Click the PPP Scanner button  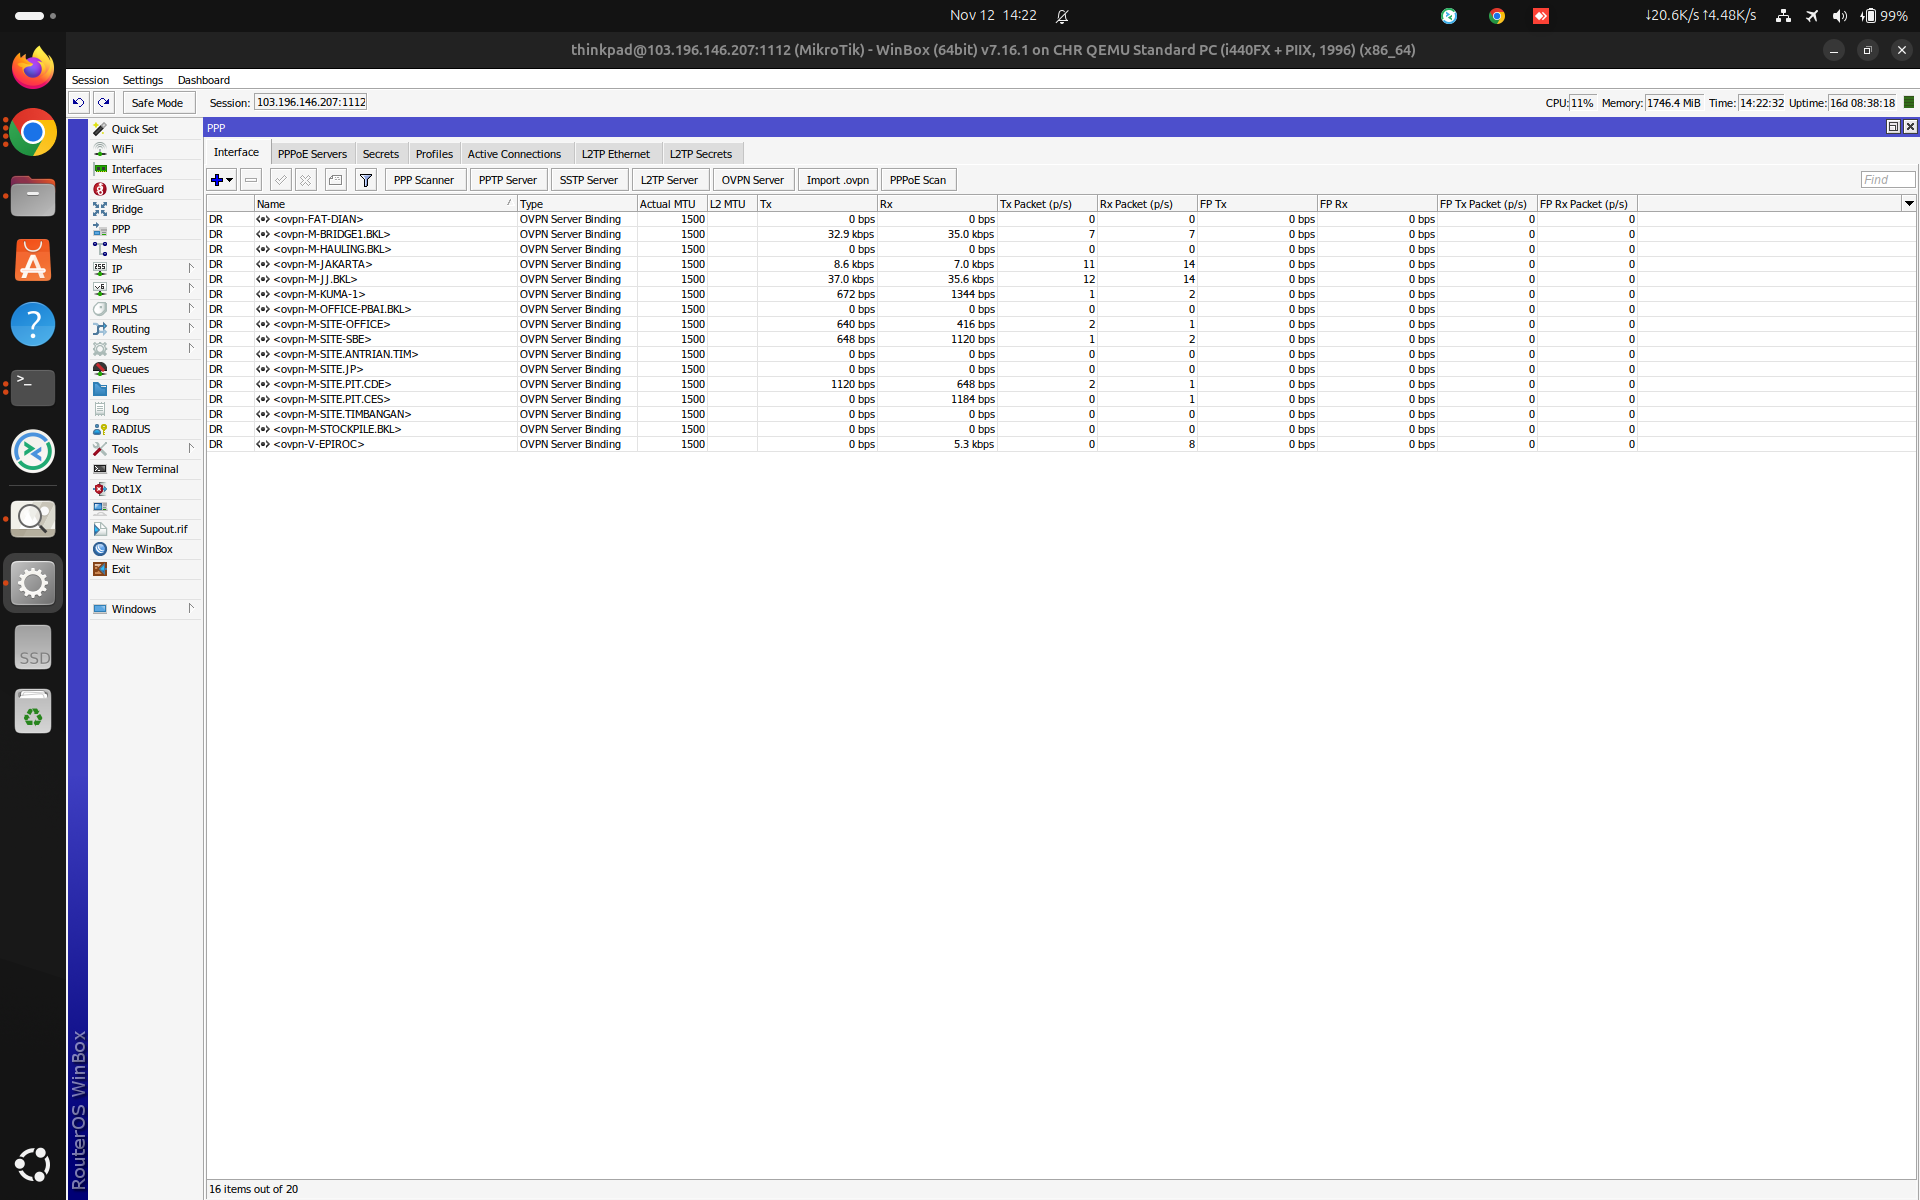[424, 180]
